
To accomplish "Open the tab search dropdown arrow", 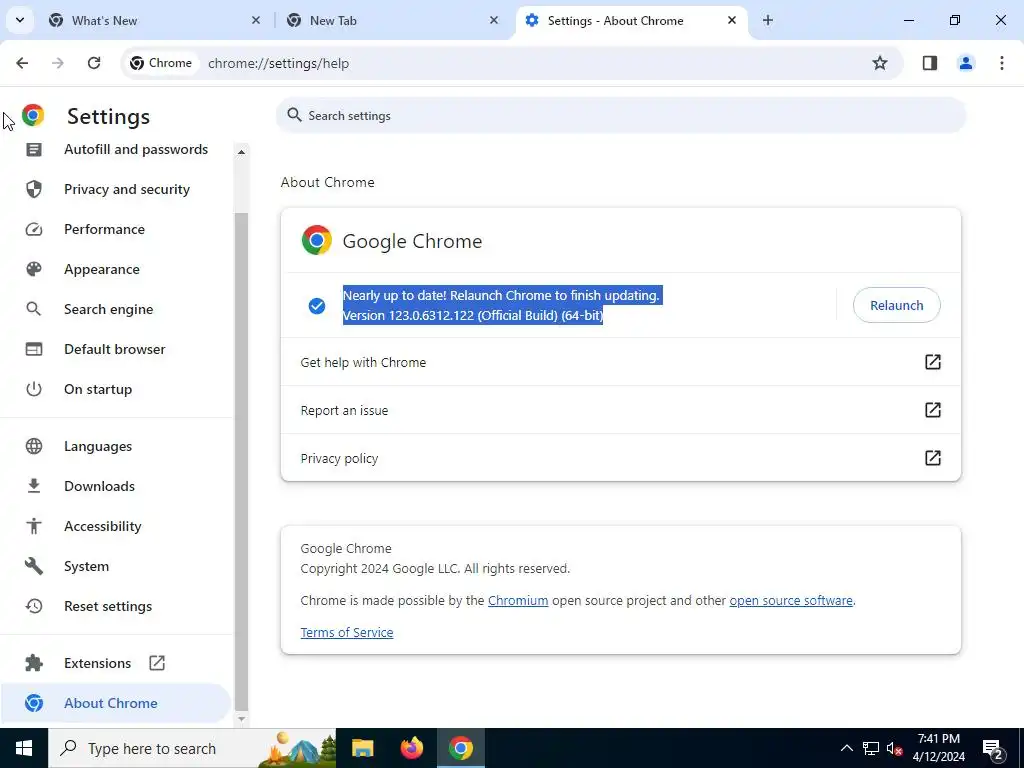I will click(x=20, y=20).
